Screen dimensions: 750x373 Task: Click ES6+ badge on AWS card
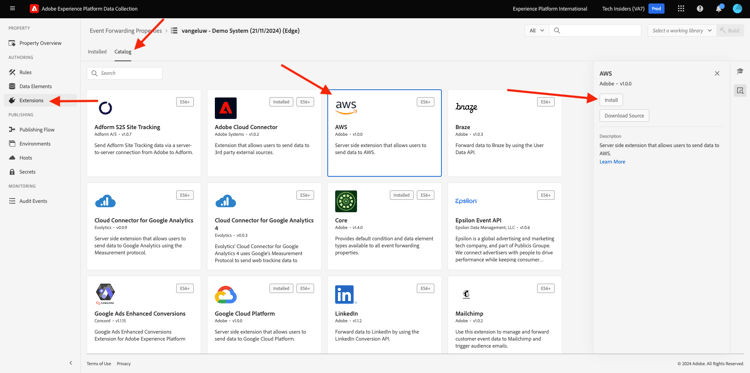(x=426, y=102)
